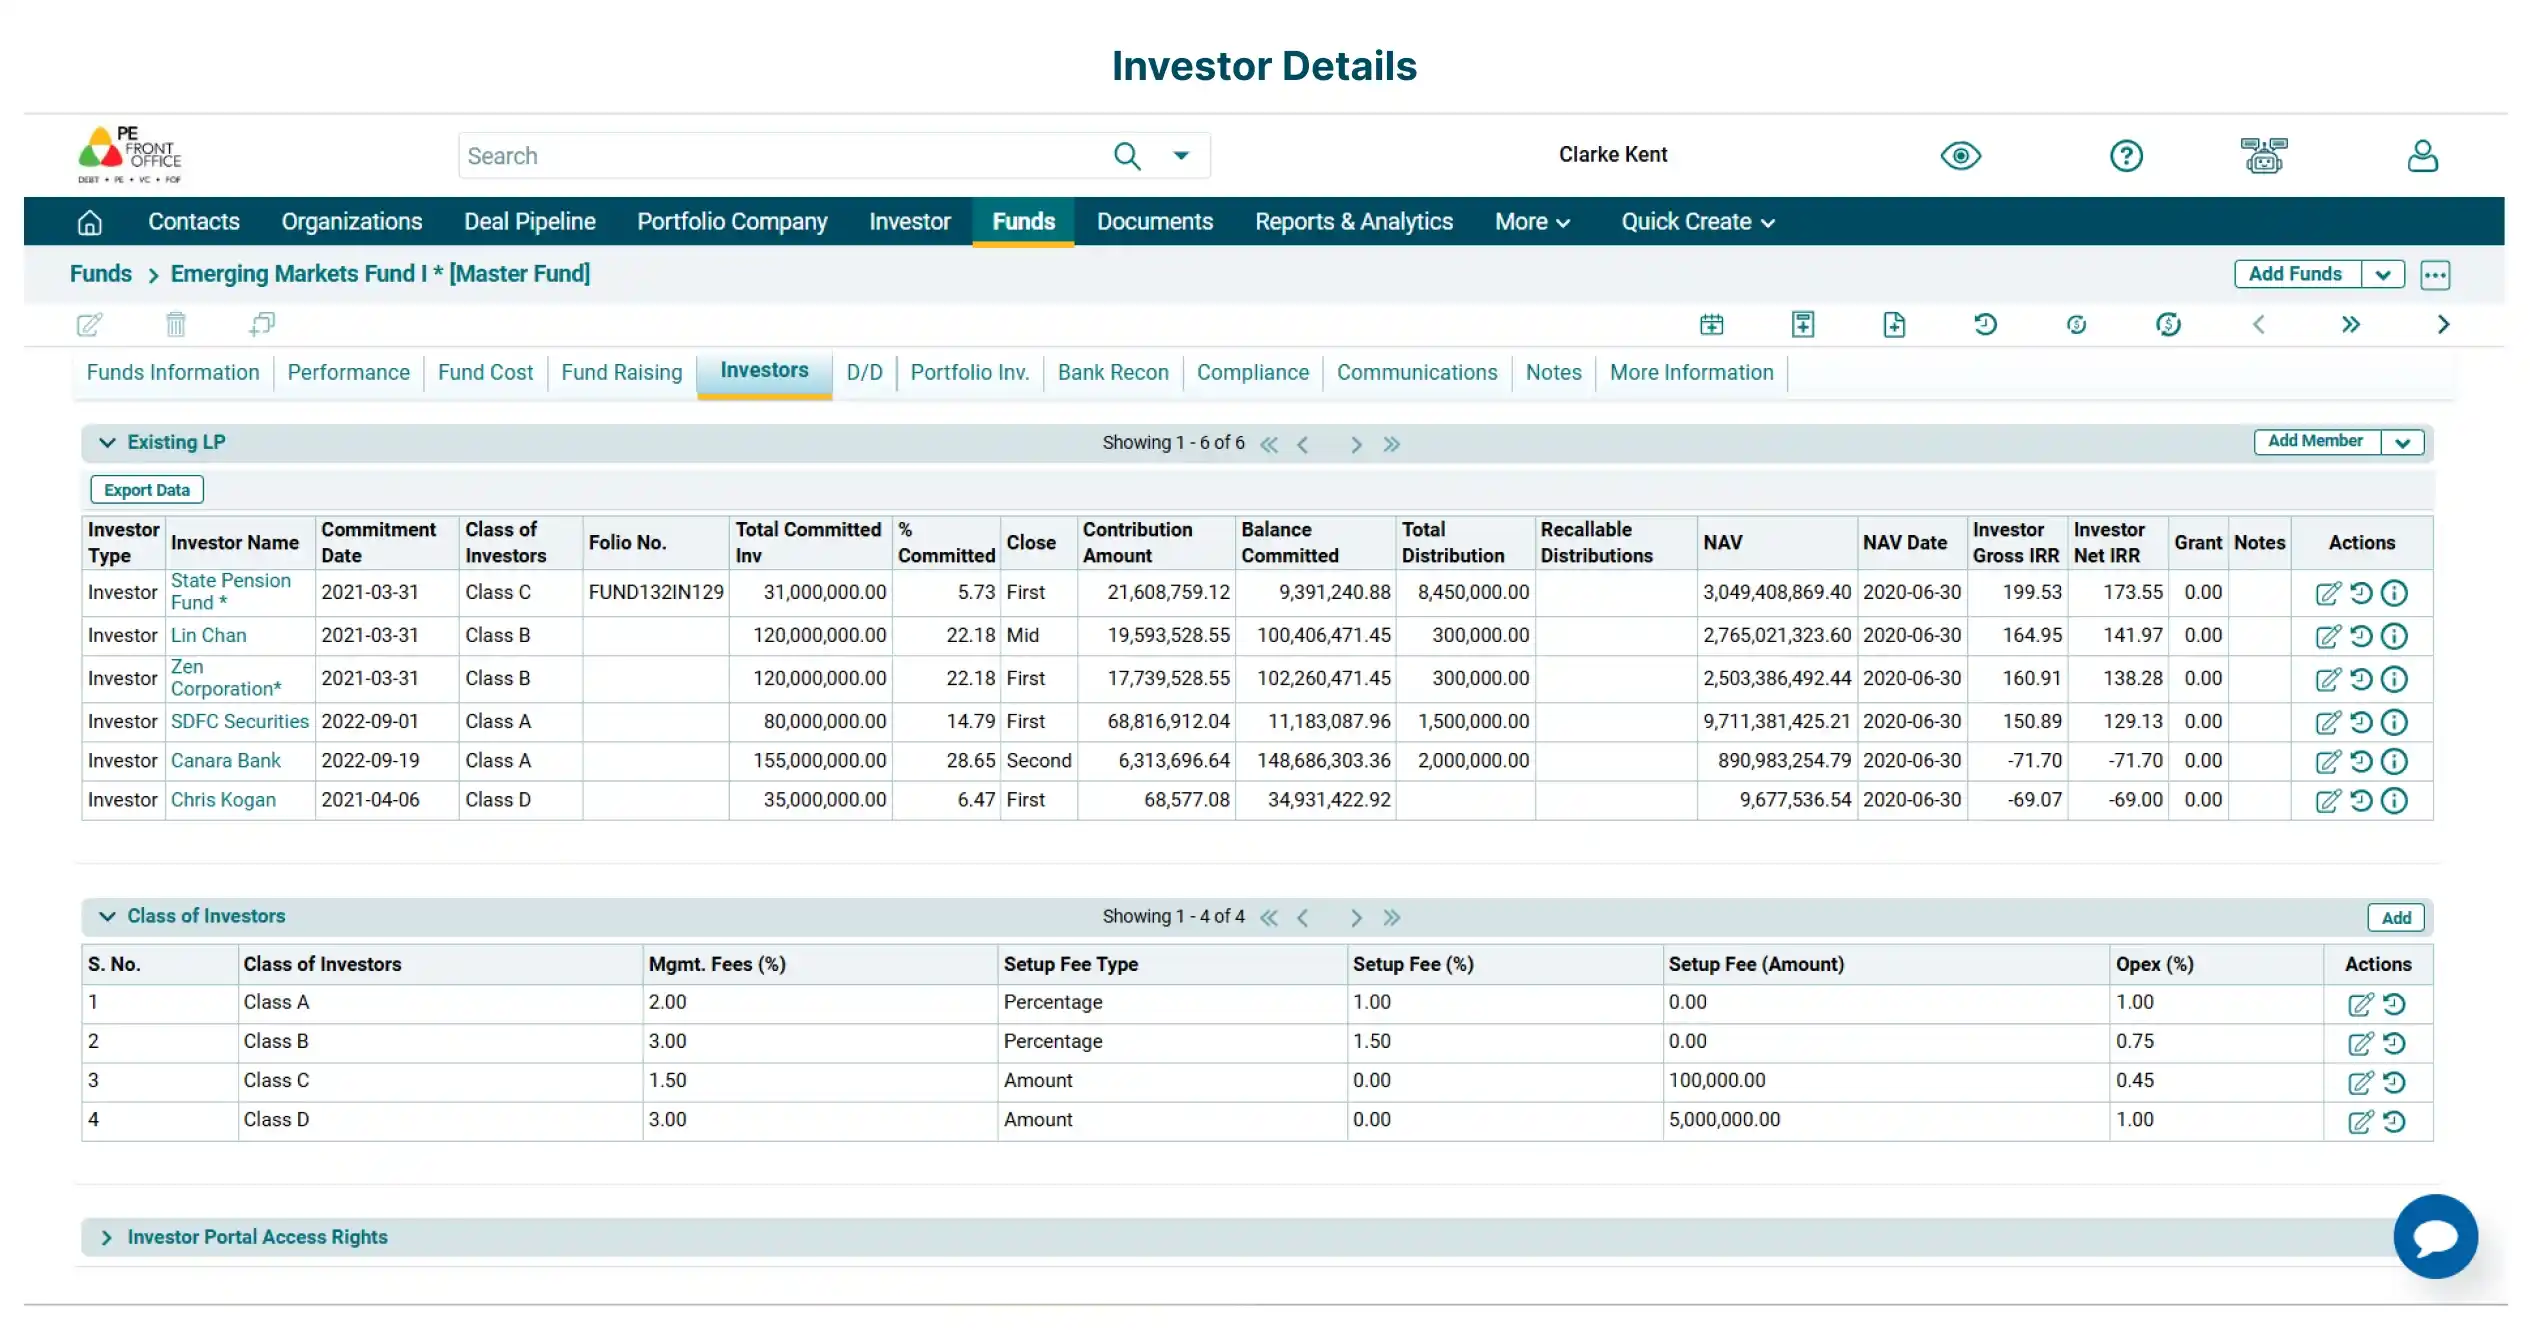Open the Bank Recon tab
This screenshot has width=2530, height=1330.
point(1113,372)
